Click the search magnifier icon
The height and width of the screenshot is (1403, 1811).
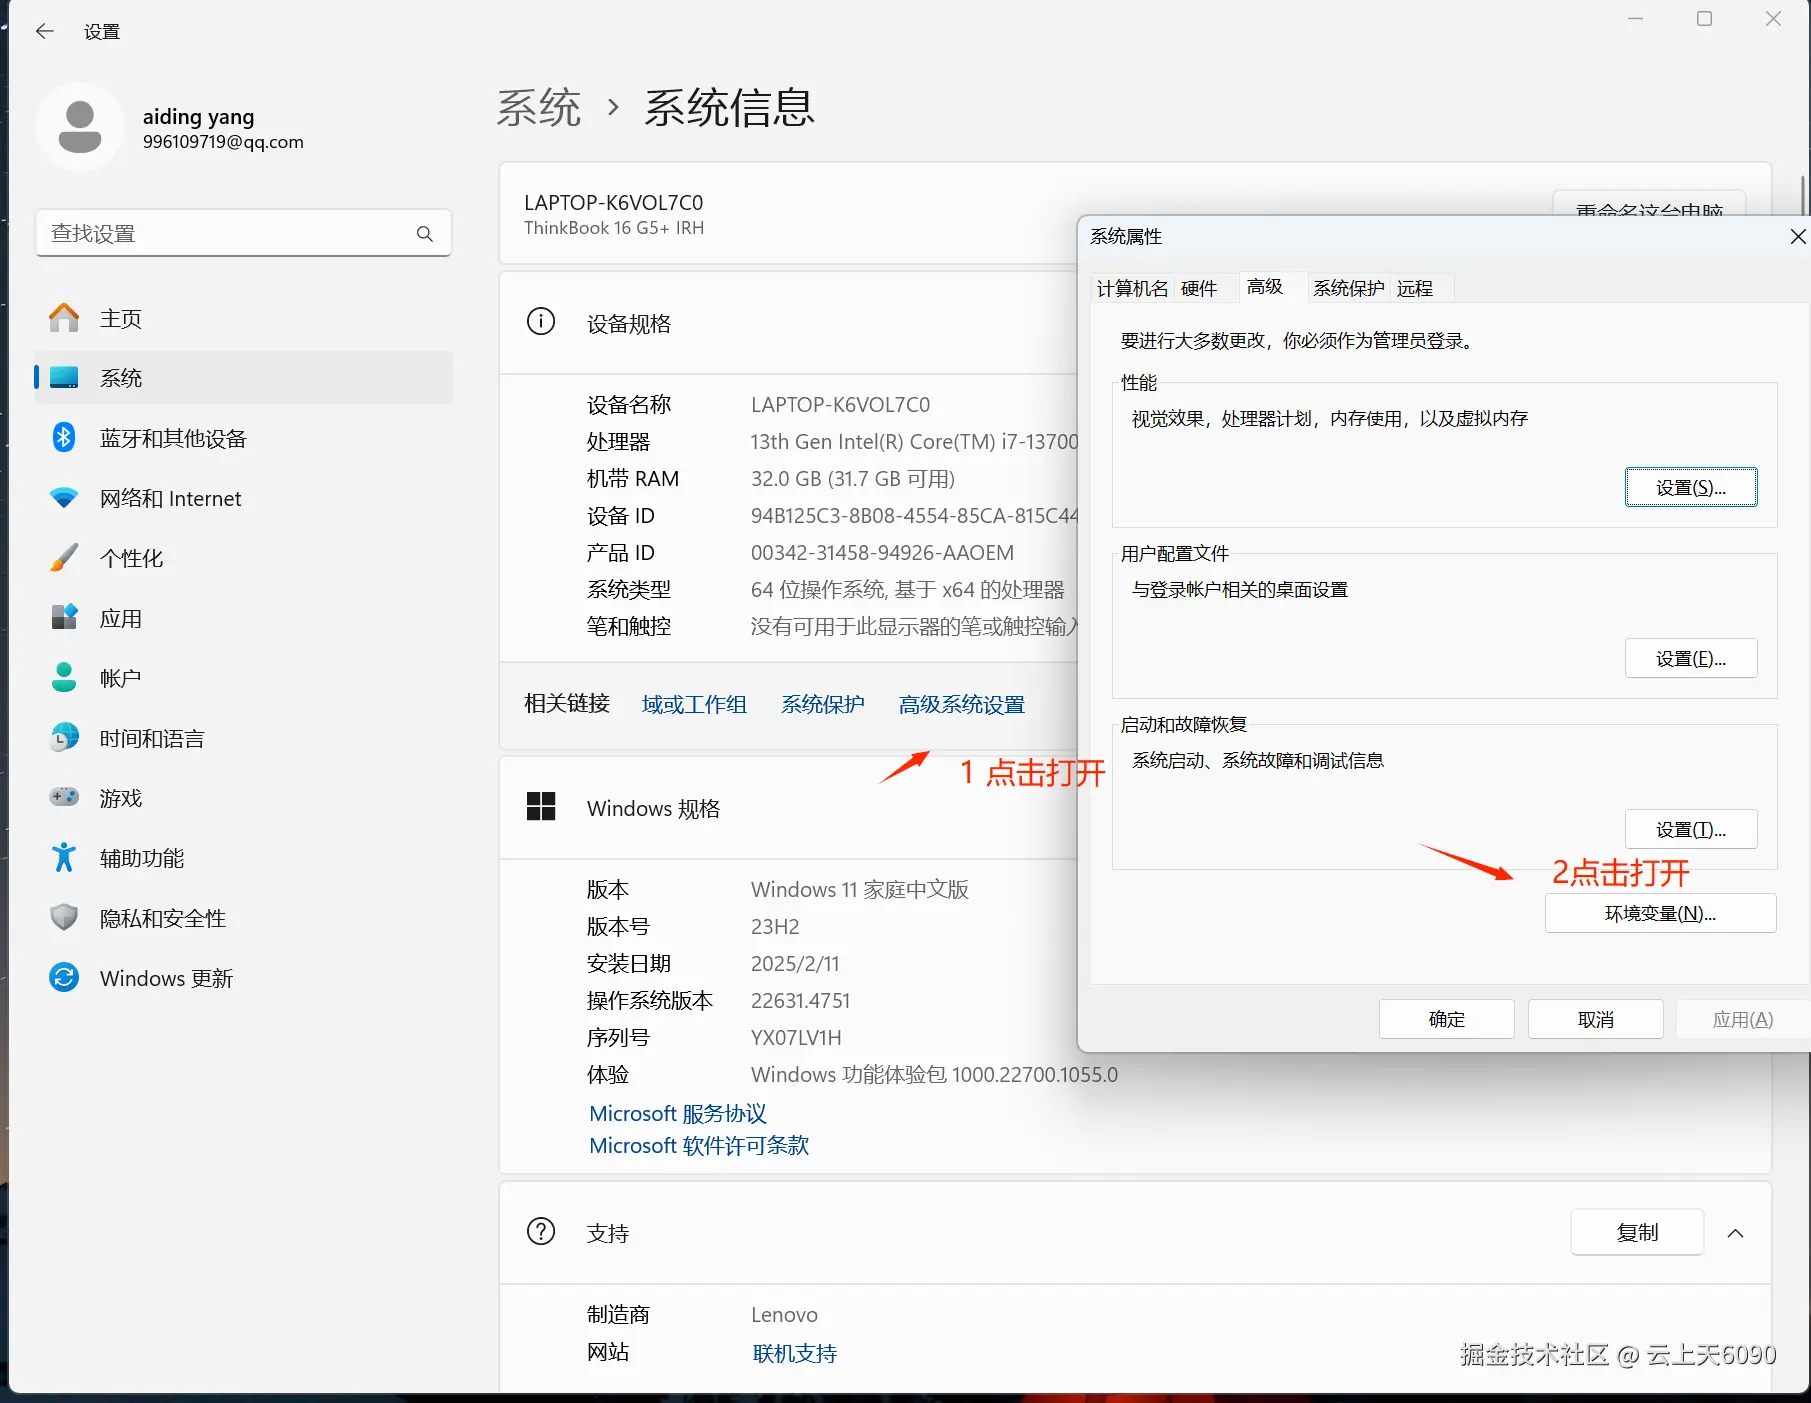[x=425, y=234]
